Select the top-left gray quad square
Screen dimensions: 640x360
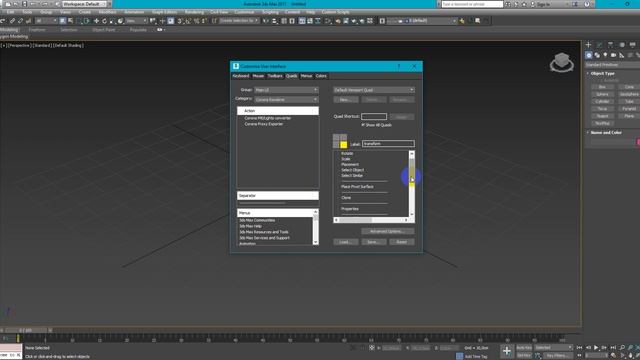tap(336, 137)
